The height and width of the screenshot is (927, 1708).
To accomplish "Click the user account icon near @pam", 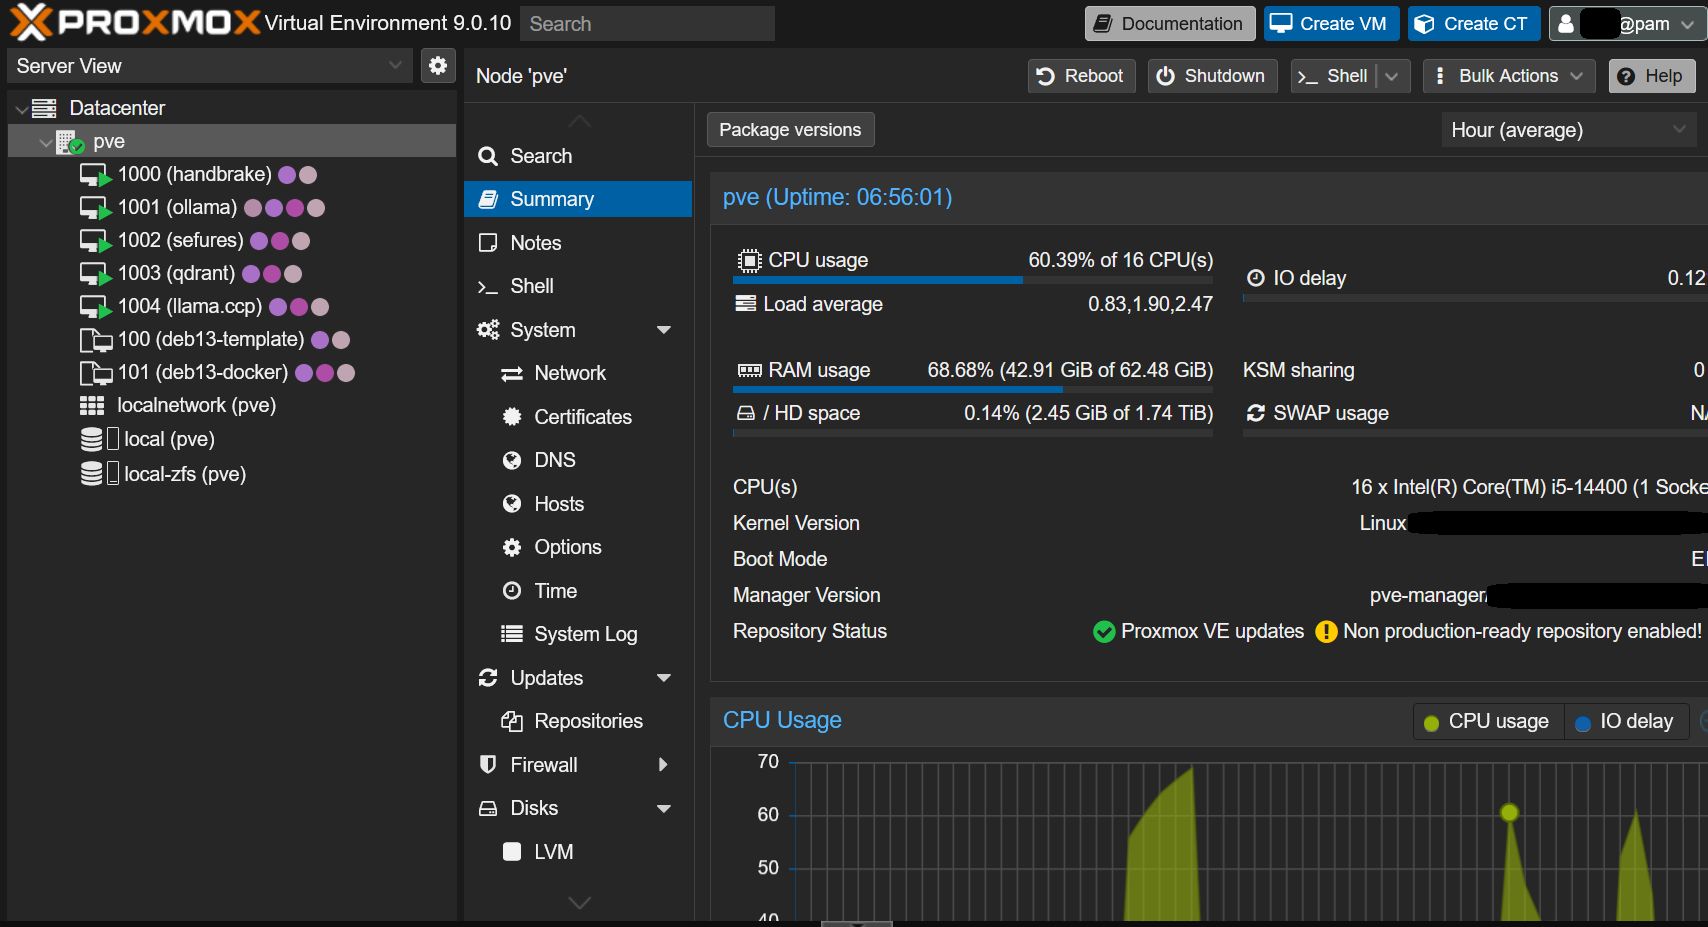I will coord(1566,24).
